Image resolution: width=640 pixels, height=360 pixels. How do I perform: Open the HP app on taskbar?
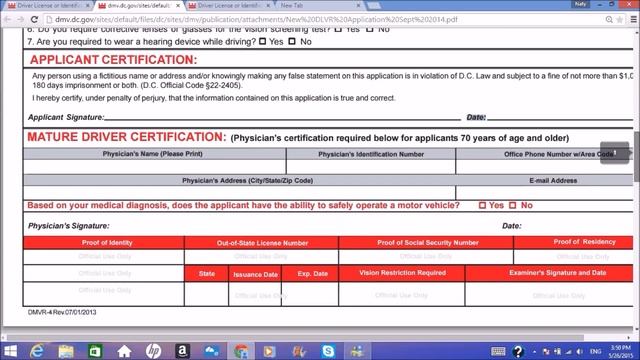pyautogui.click(x=153, y=351)
